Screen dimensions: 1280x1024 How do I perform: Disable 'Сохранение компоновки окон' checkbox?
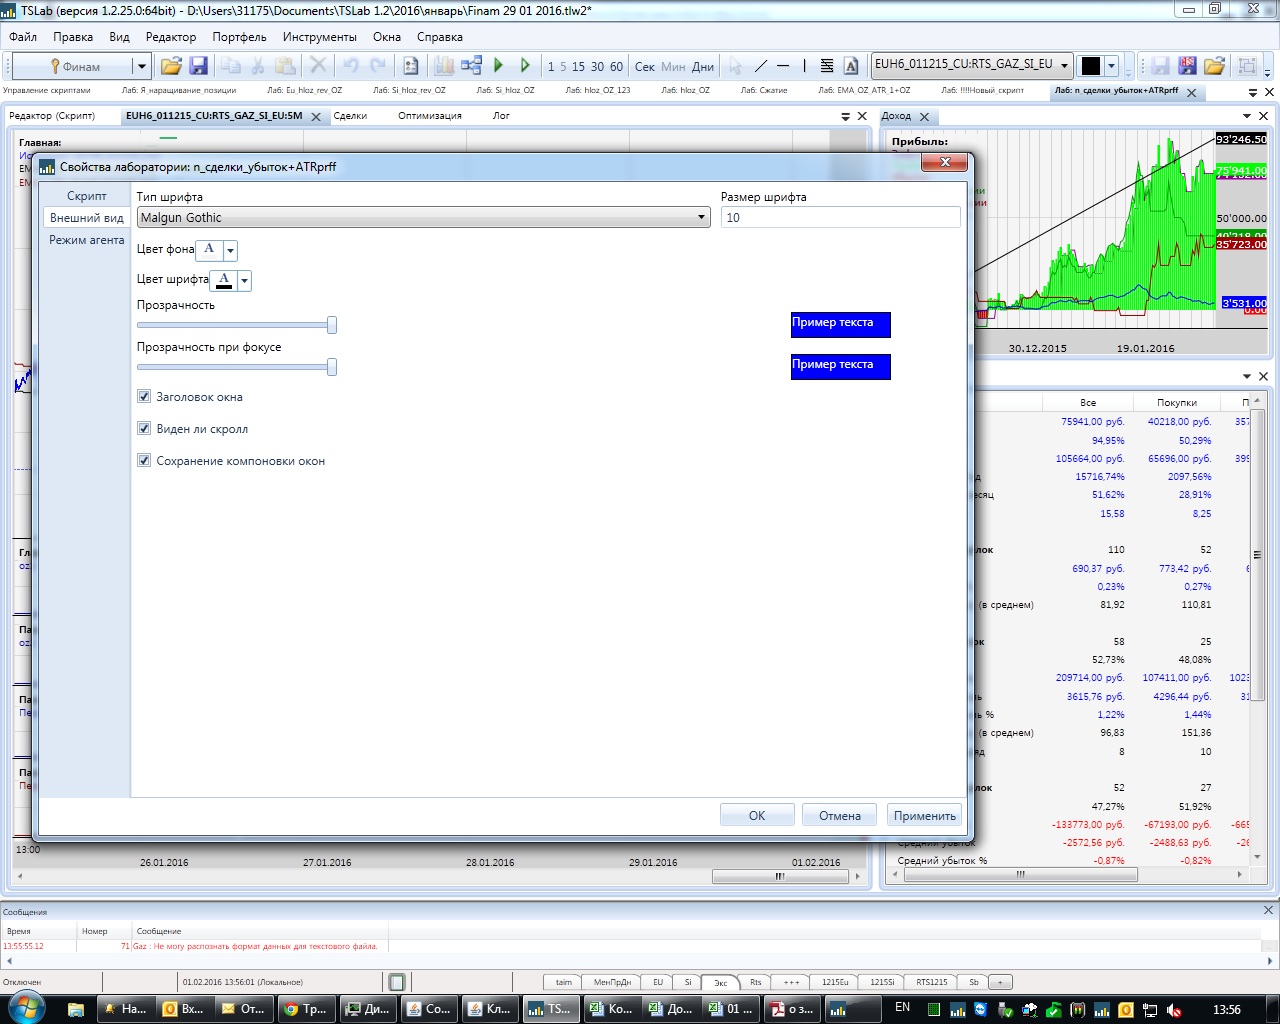(x=144, y=461)
